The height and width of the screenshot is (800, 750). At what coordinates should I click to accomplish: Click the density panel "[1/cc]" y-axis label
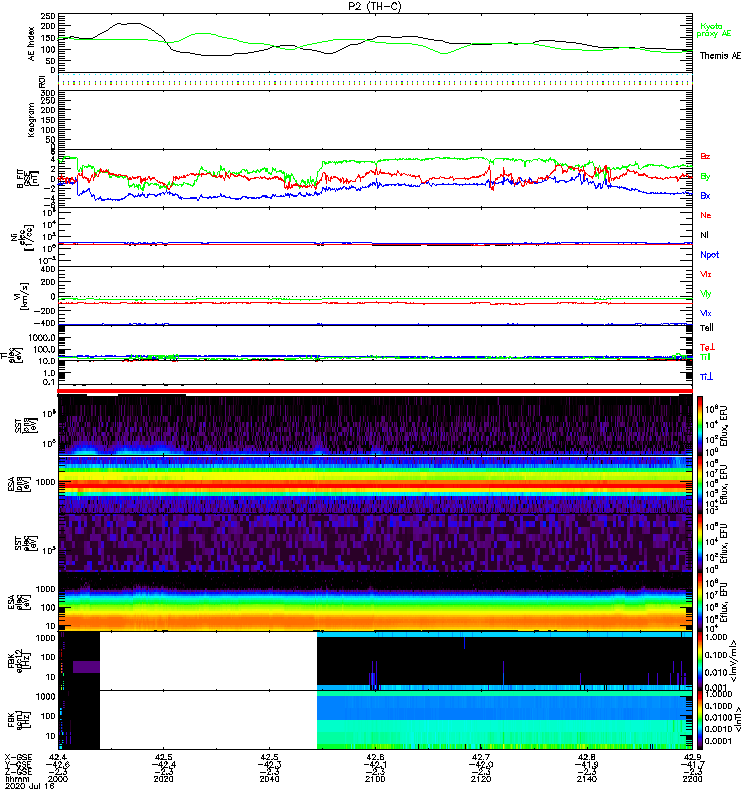click(x=30, y=238)
